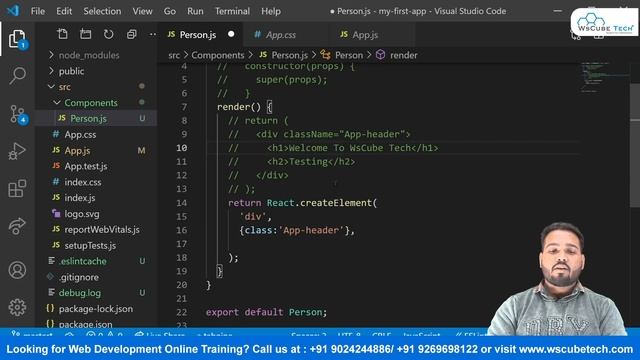Click the New File icon in Explorer
Viewport: 640px width, 360px height.
tap(62, 34)
